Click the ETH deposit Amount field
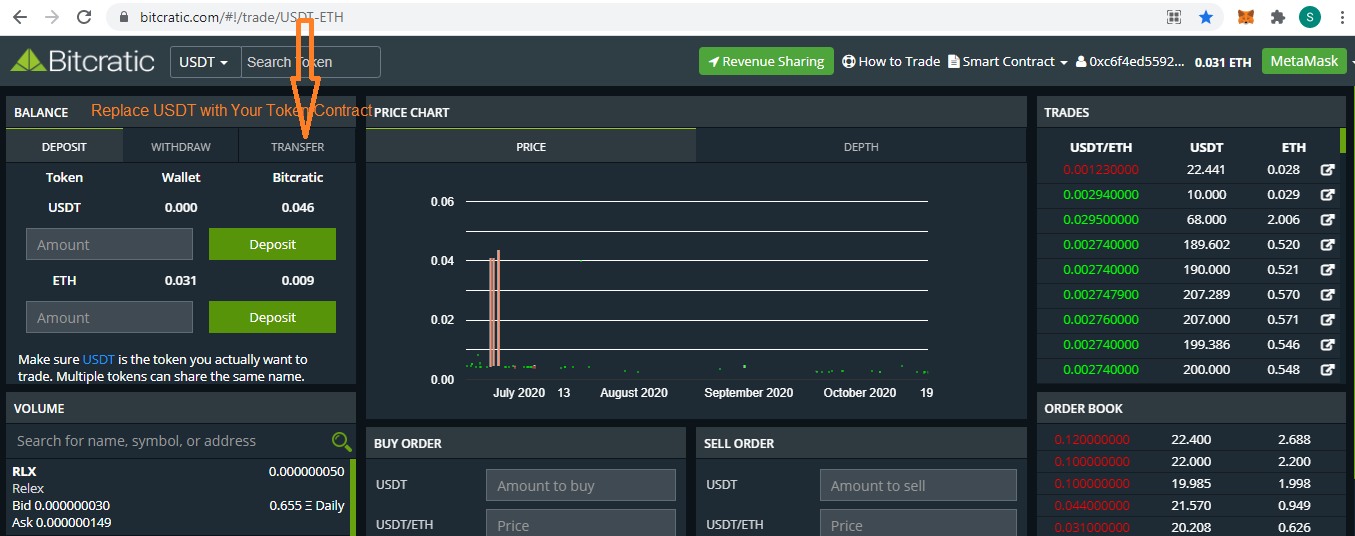Screen dimensions: 1355x536 (109, 317)
